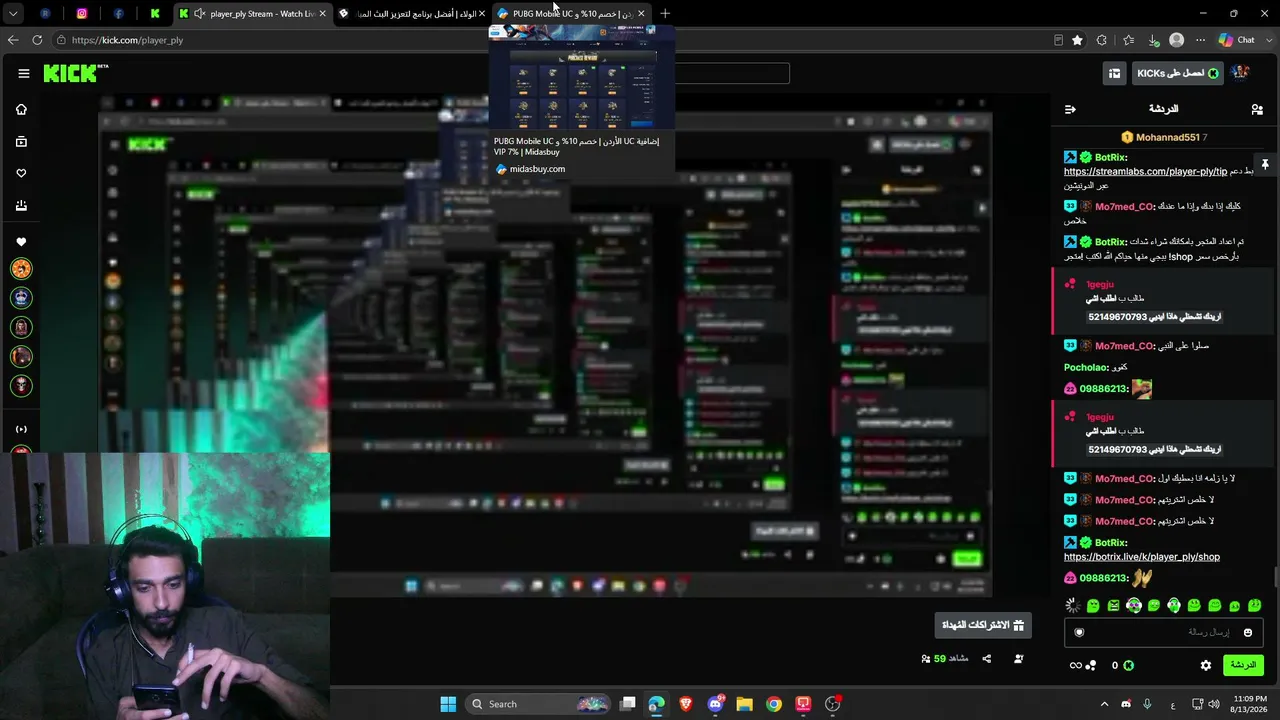The width and height of the screenshot is (1280, 720).
Task: Open the Kick shop box icon
Action: tap(1114, 73)
